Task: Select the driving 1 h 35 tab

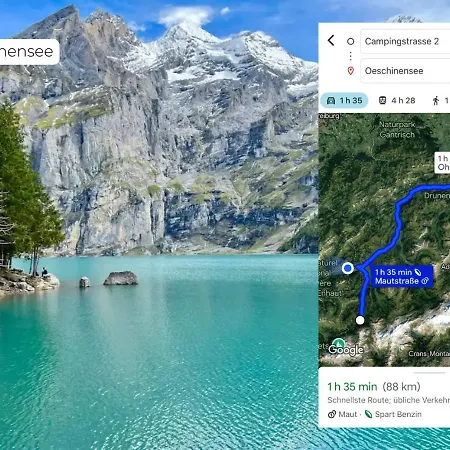Action: pos(344,100)
